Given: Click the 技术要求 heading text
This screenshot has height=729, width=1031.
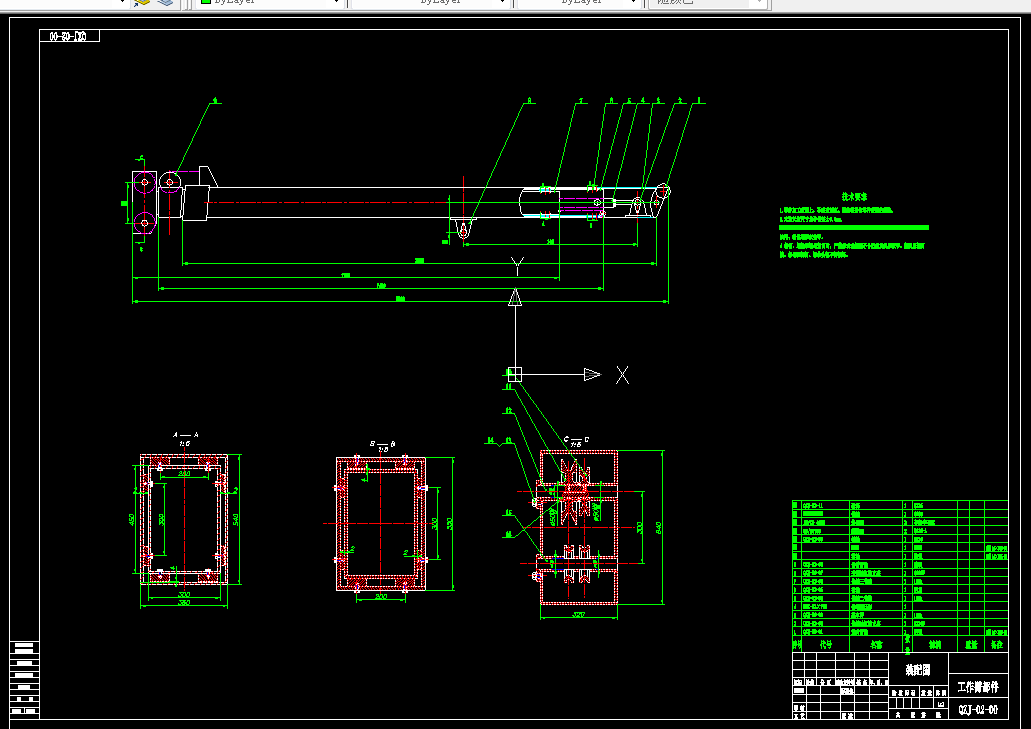Looking at the screenshot, I should (x=854, y=197).
